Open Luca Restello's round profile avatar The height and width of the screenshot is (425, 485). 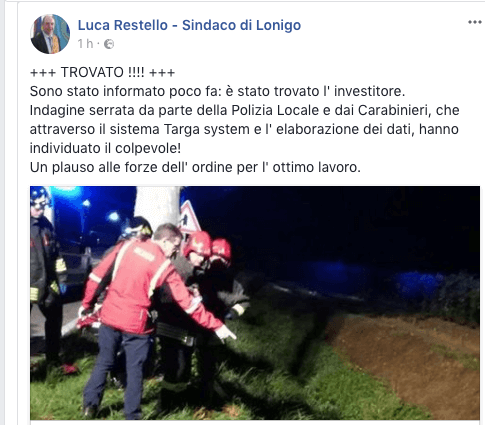pyautogui.click(x=50, y=34)
